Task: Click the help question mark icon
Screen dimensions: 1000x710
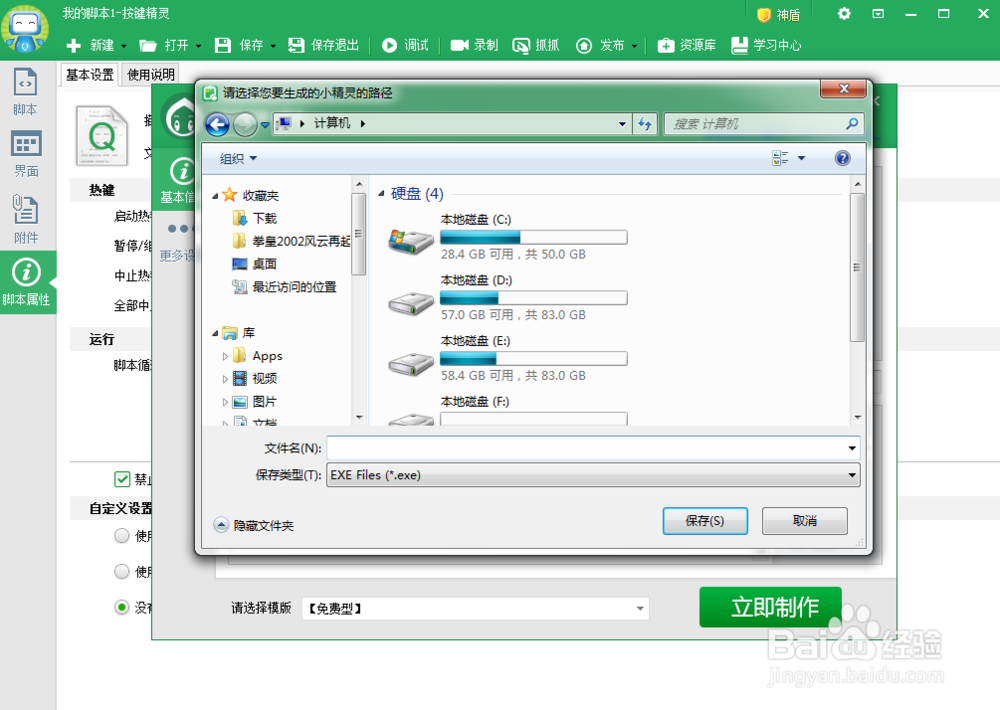Action: (x=842, y=158)
